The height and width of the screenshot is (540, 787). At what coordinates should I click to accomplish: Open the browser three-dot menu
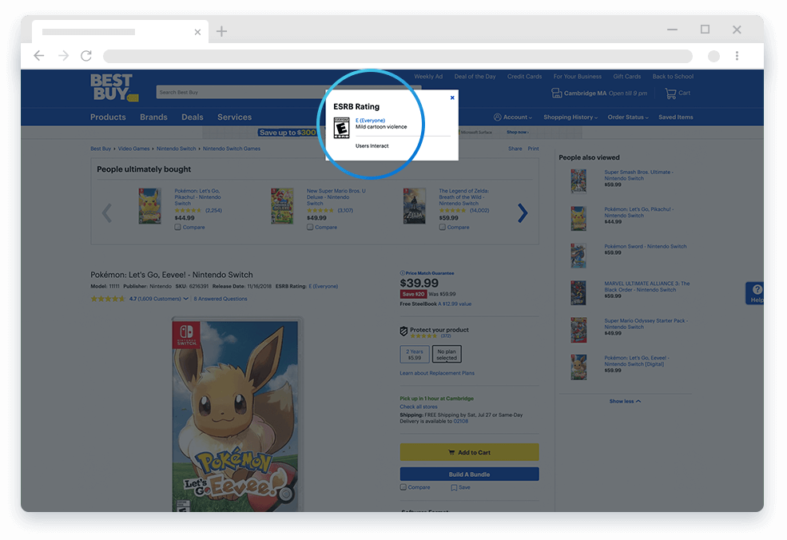click(x=737, y=56)
